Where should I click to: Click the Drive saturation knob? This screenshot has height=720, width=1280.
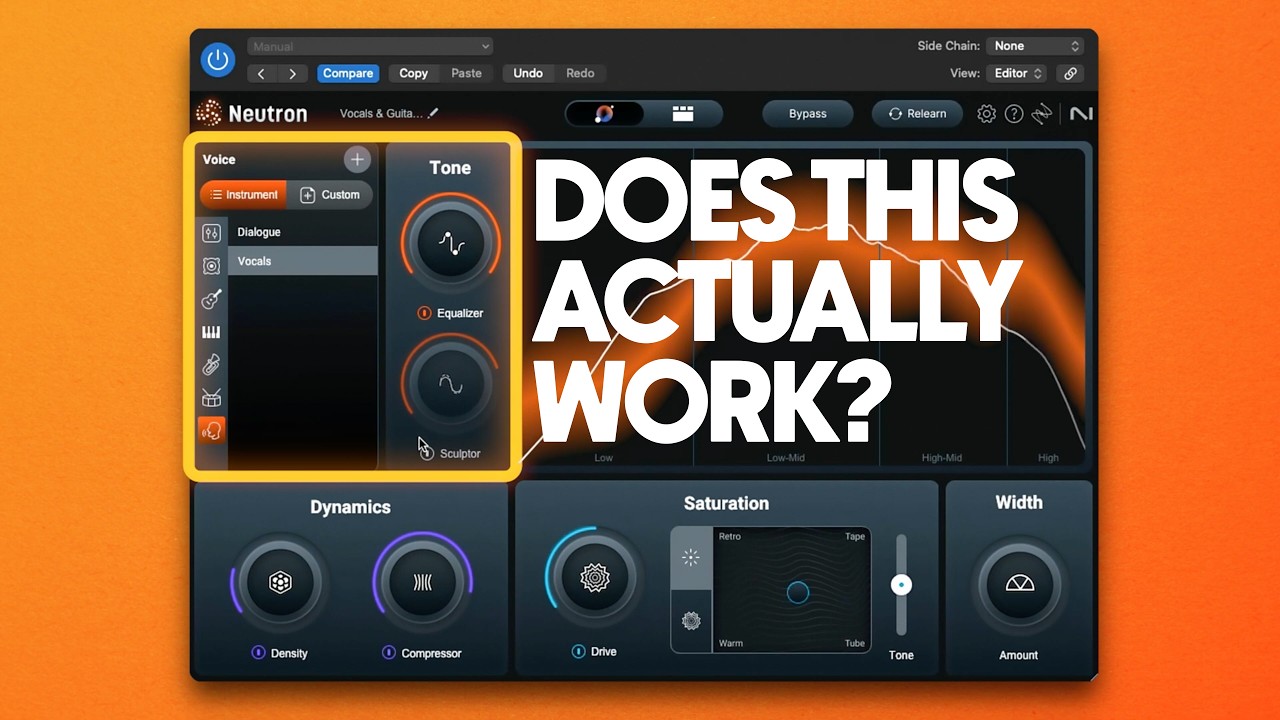point(595,577)
